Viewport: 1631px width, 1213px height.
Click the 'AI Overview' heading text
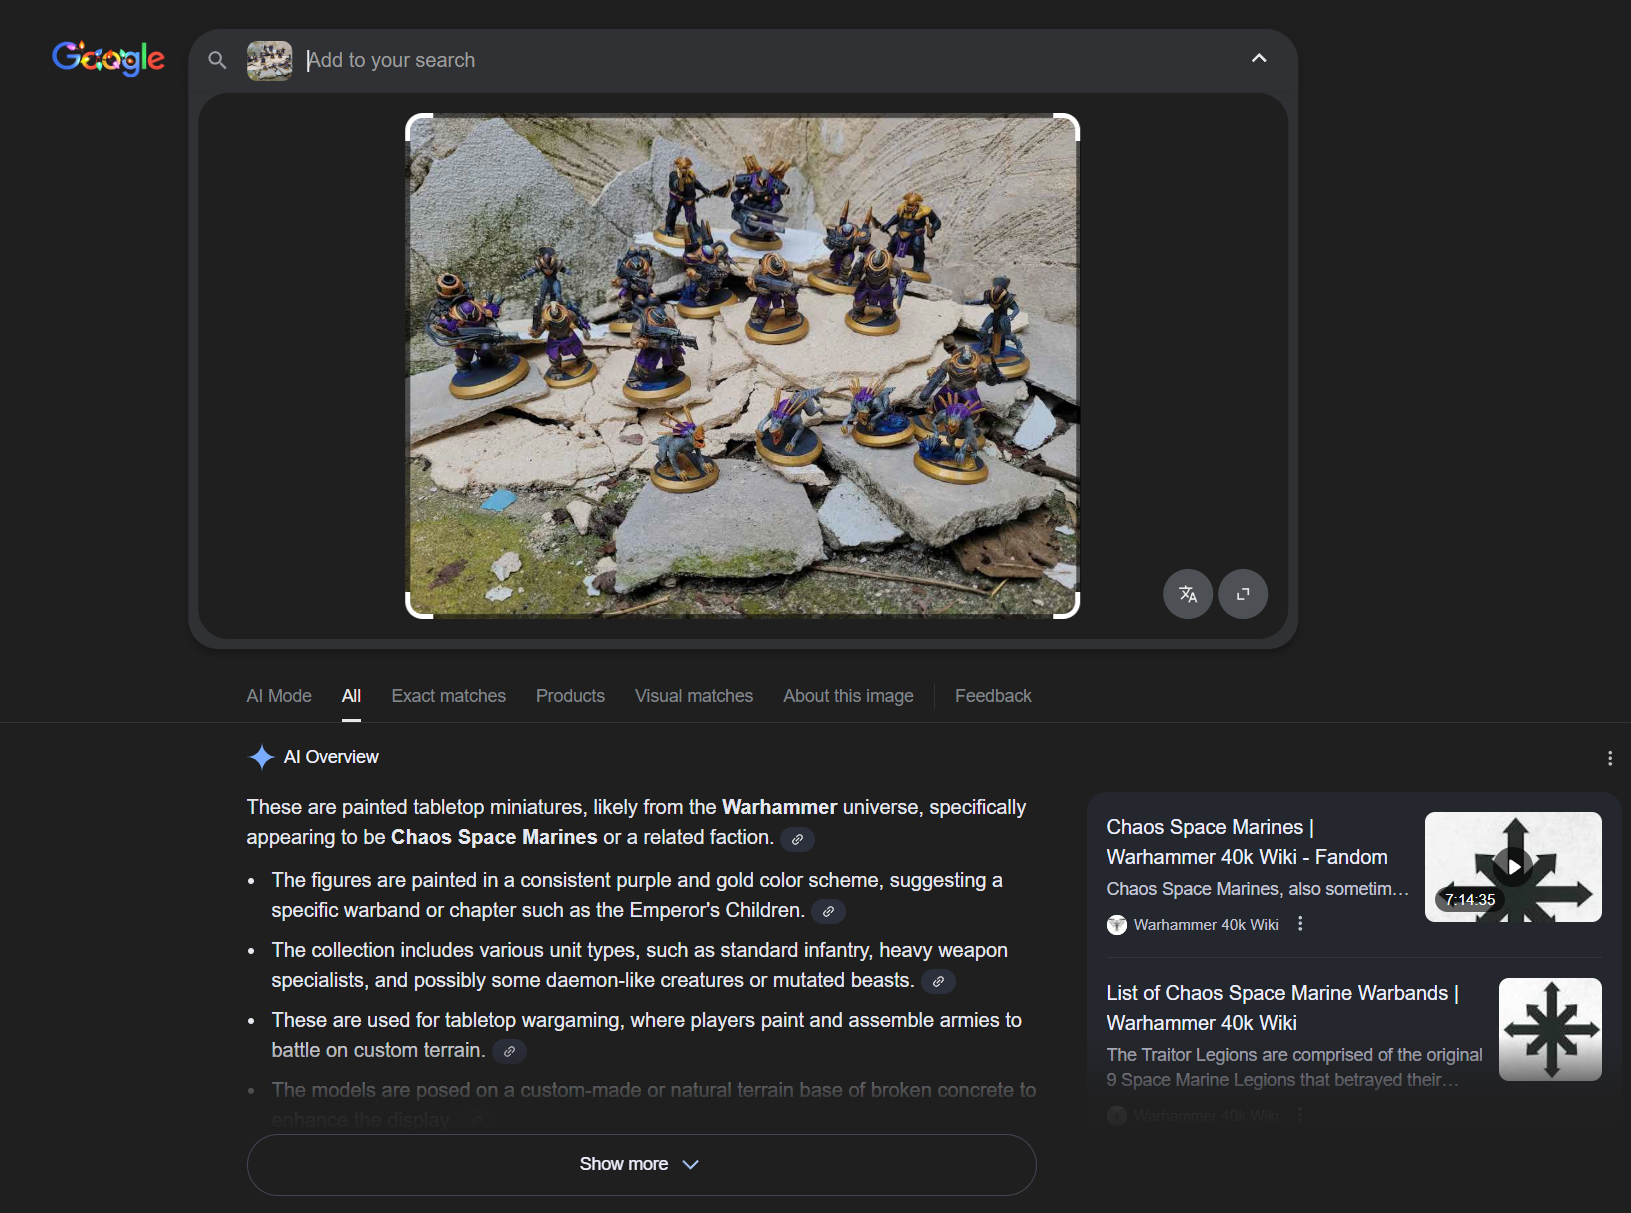pos(331,757)
